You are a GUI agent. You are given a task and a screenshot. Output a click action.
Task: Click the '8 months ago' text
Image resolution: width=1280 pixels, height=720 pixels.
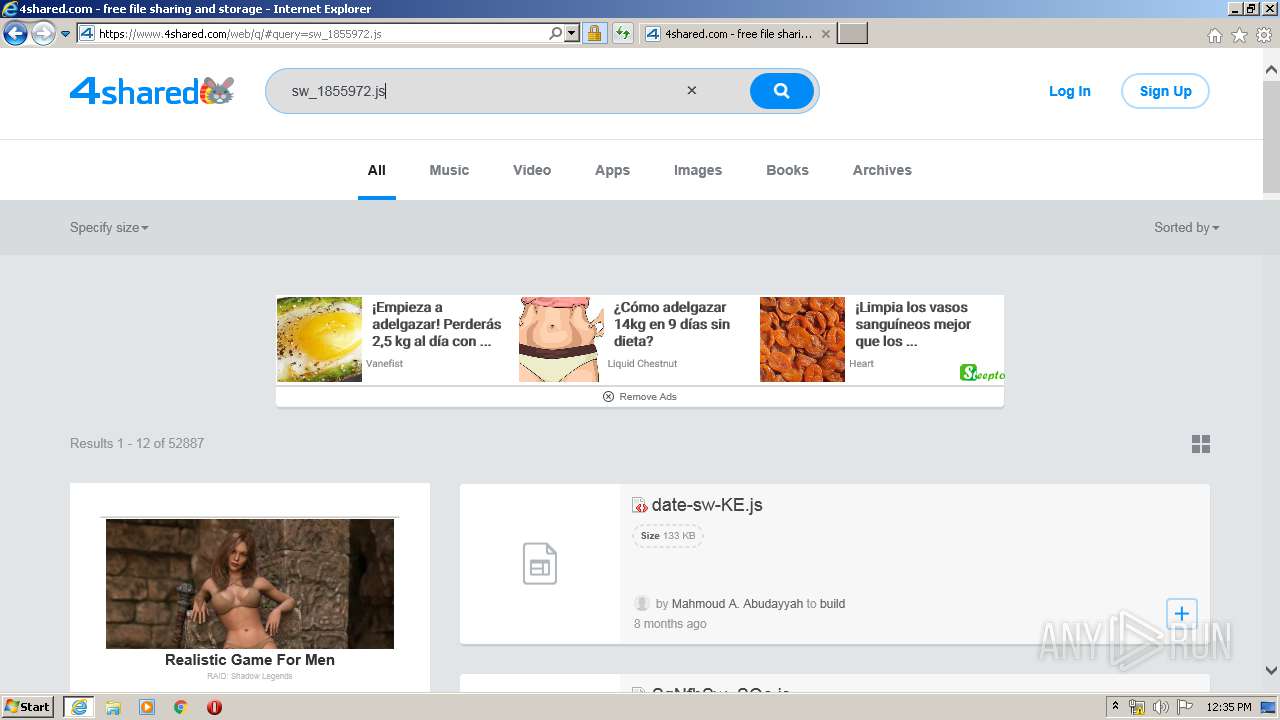point(670,624)
